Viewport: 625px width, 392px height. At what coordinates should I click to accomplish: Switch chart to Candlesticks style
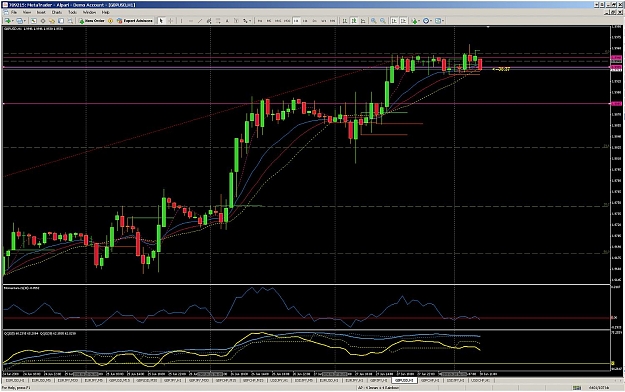pos(354,21)
